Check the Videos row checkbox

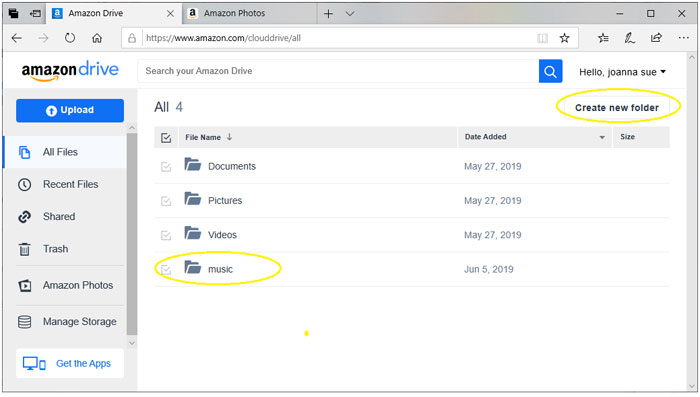click(166, 235)
